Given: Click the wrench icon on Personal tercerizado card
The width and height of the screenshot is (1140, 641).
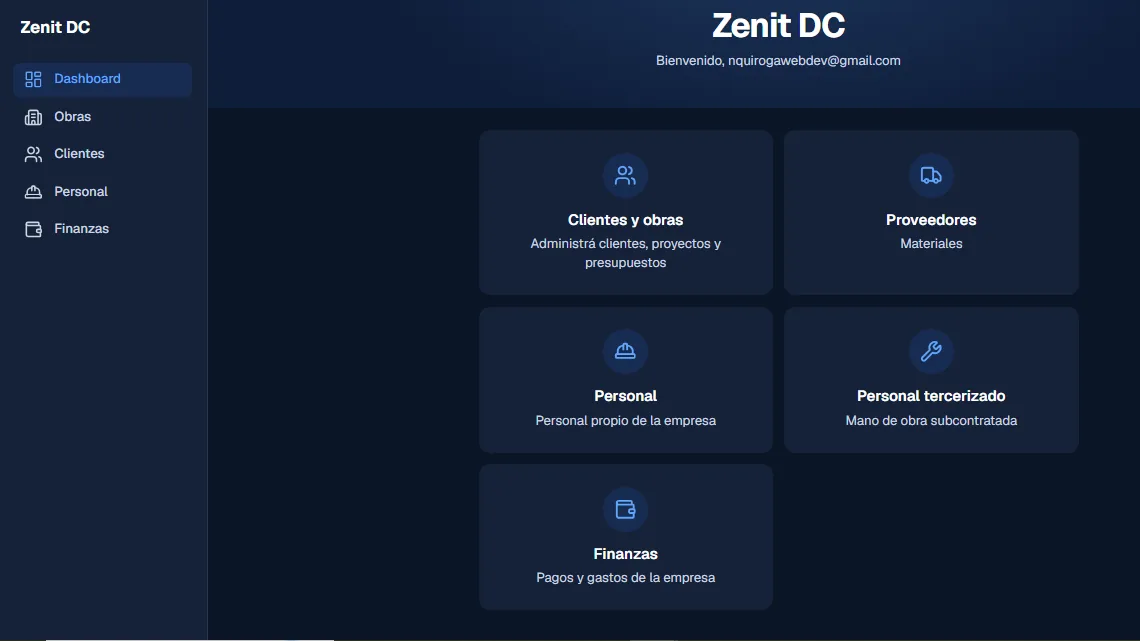Looking at the screenshot, I should tap(931, 351).
